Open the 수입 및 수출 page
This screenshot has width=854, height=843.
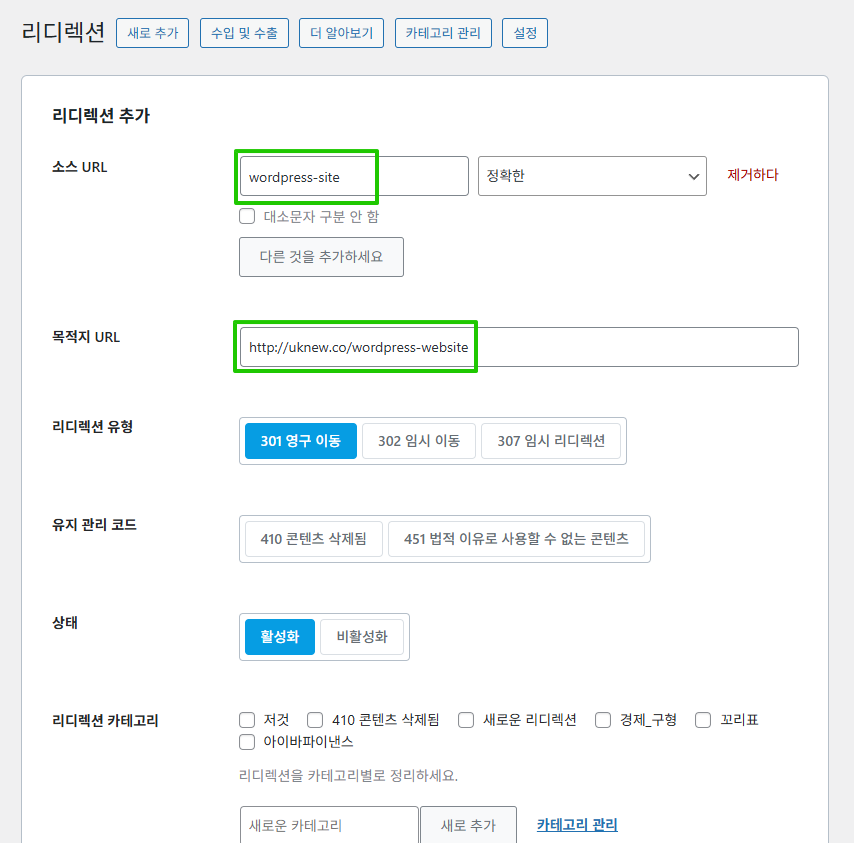[x=244, y=33]
